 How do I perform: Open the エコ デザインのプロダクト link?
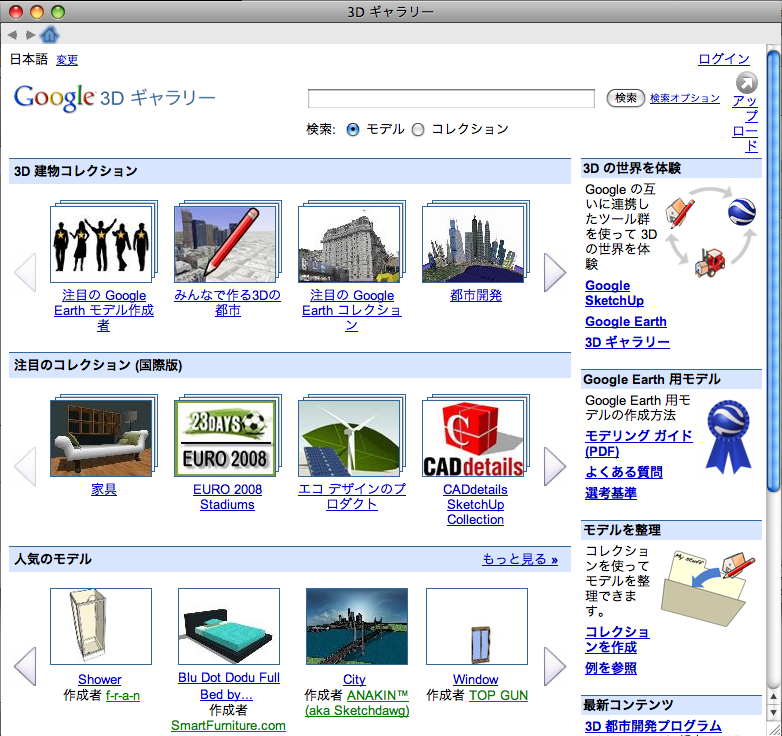352,497
